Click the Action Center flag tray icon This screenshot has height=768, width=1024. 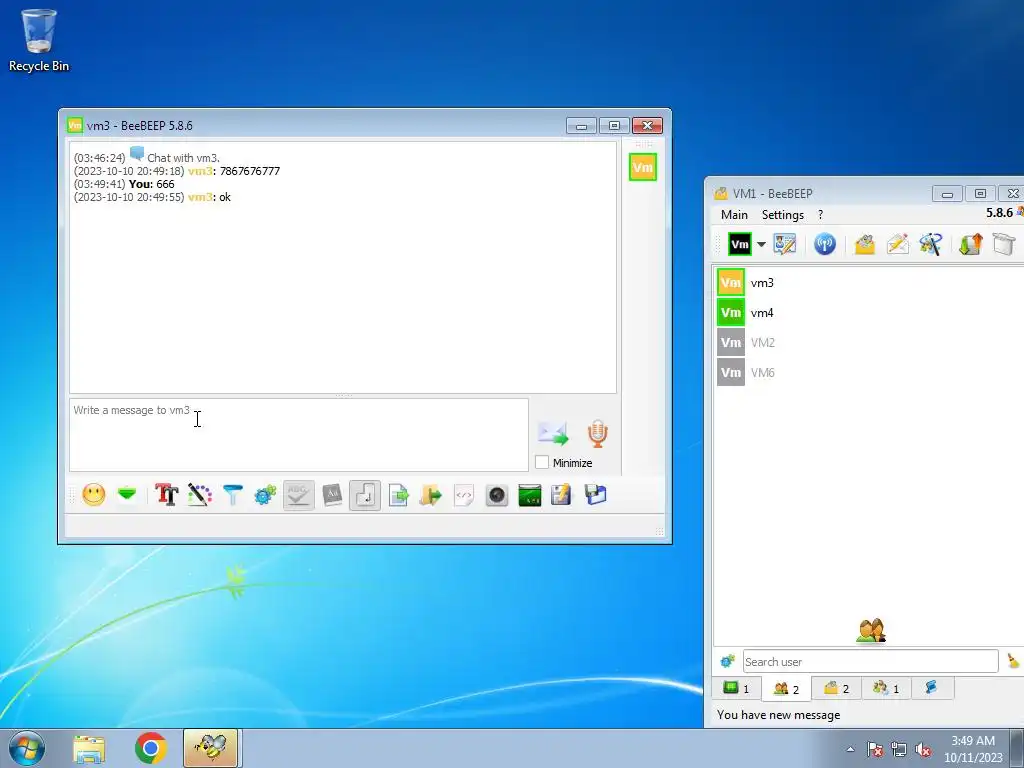coord(874,750)
